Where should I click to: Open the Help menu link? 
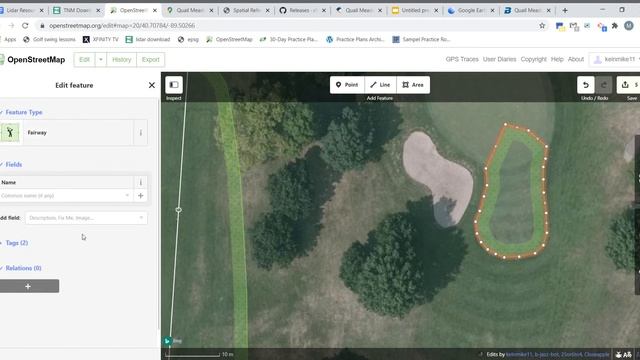(557, 59)
